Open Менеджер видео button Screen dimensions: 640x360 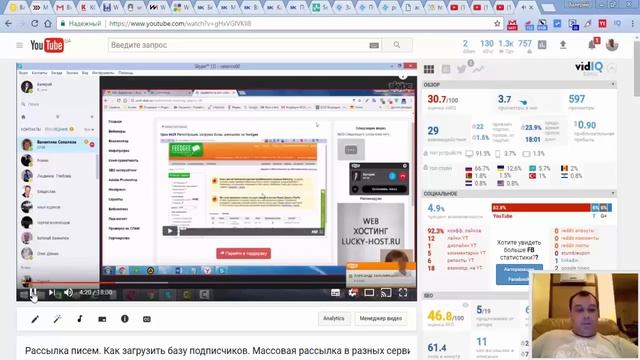click(380, 318)
